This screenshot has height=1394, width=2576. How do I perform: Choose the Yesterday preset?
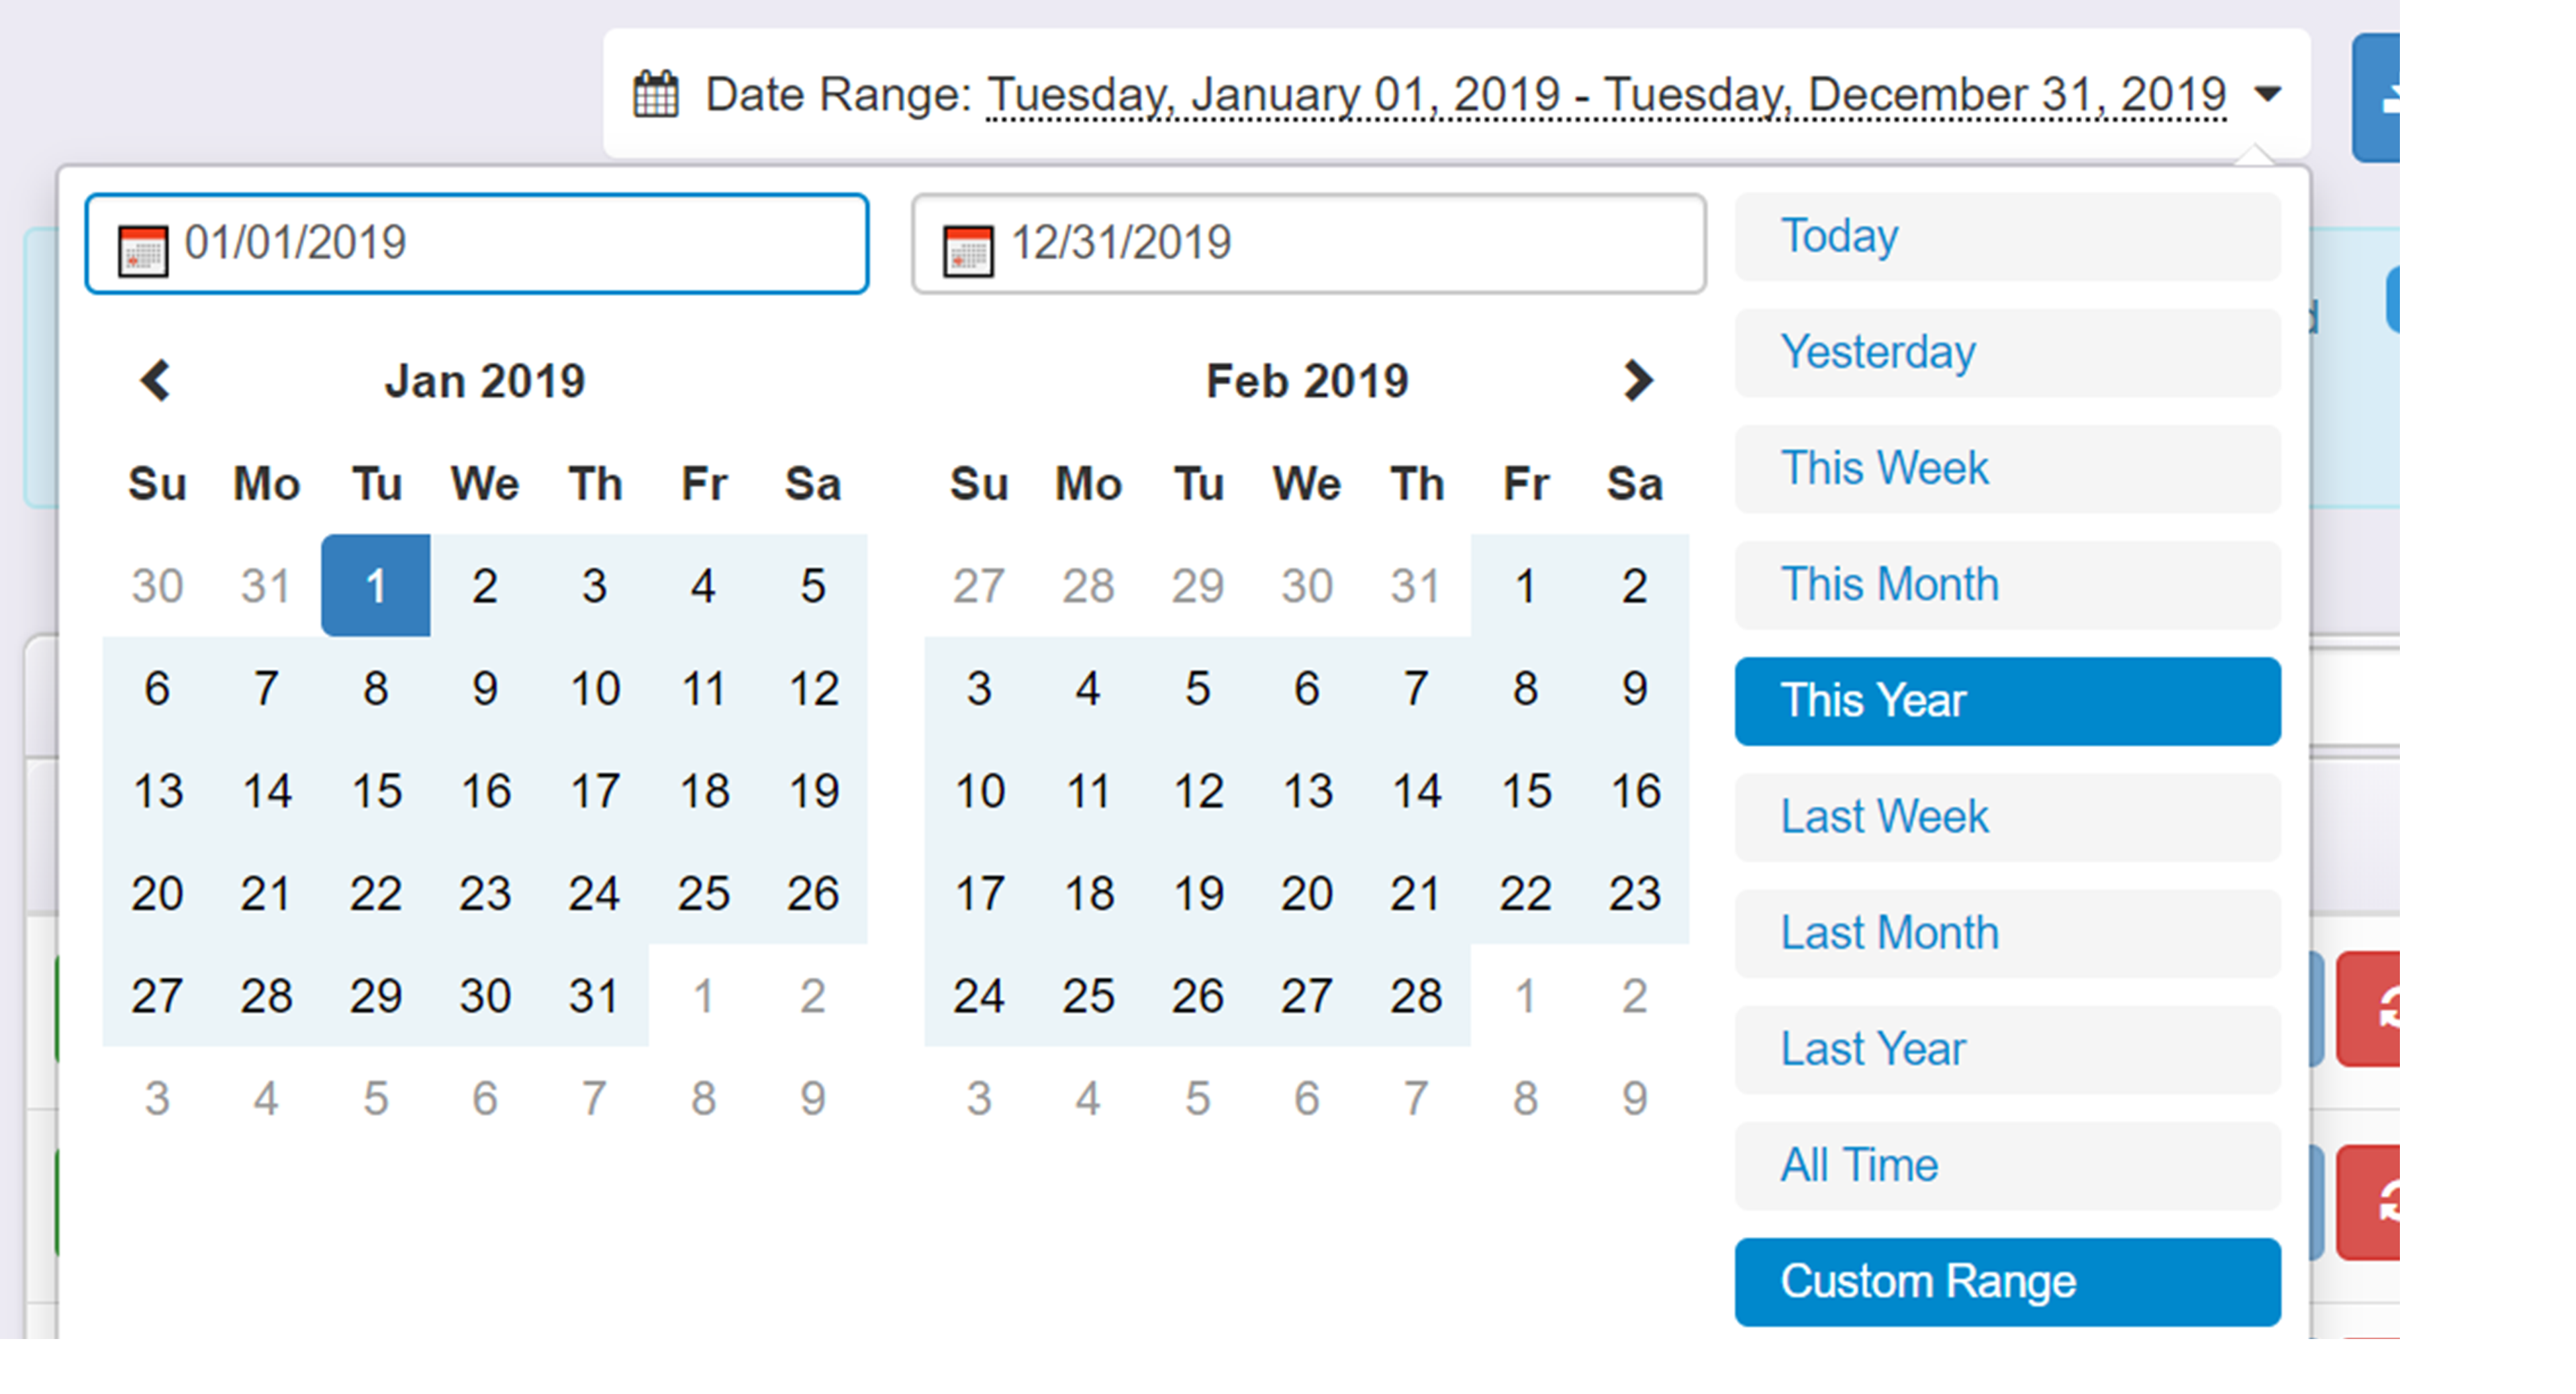pos(2008,353)
